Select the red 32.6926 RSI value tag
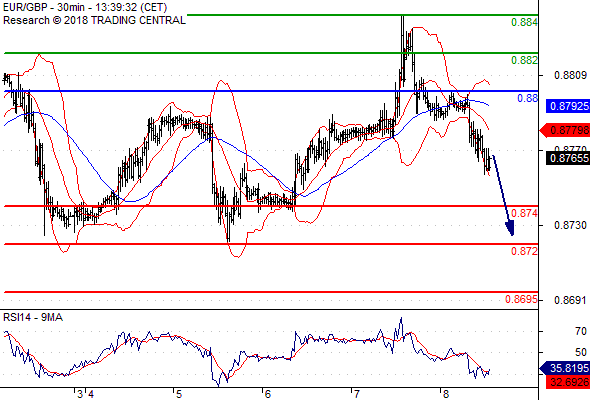Image resolution: width=590 pixels, height=400 pixels. point(568,382)
